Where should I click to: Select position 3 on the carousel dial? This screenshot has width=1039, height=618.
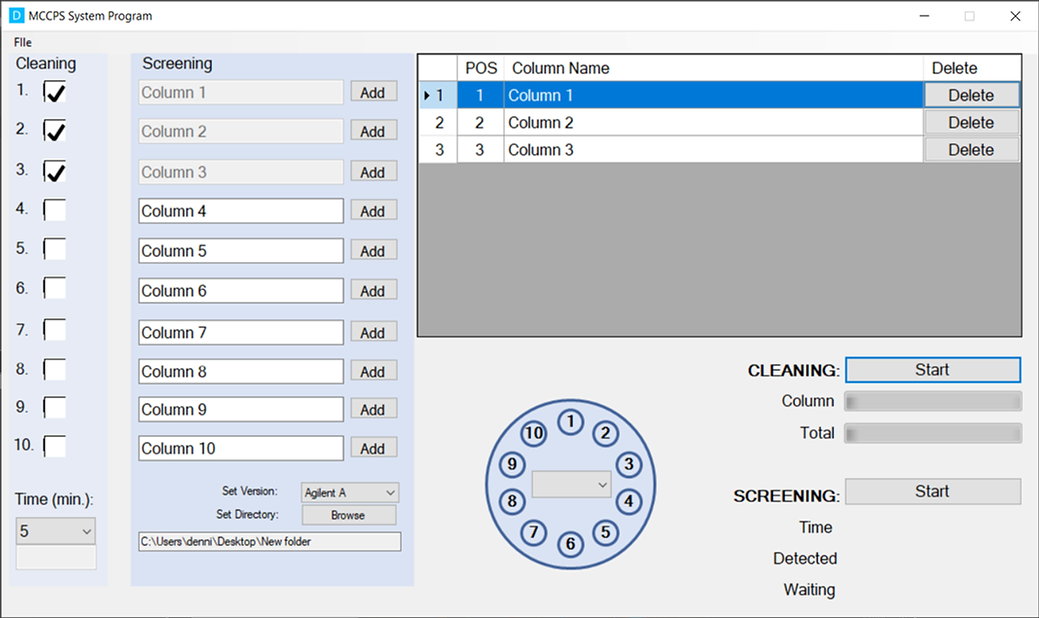pos(629,464)
